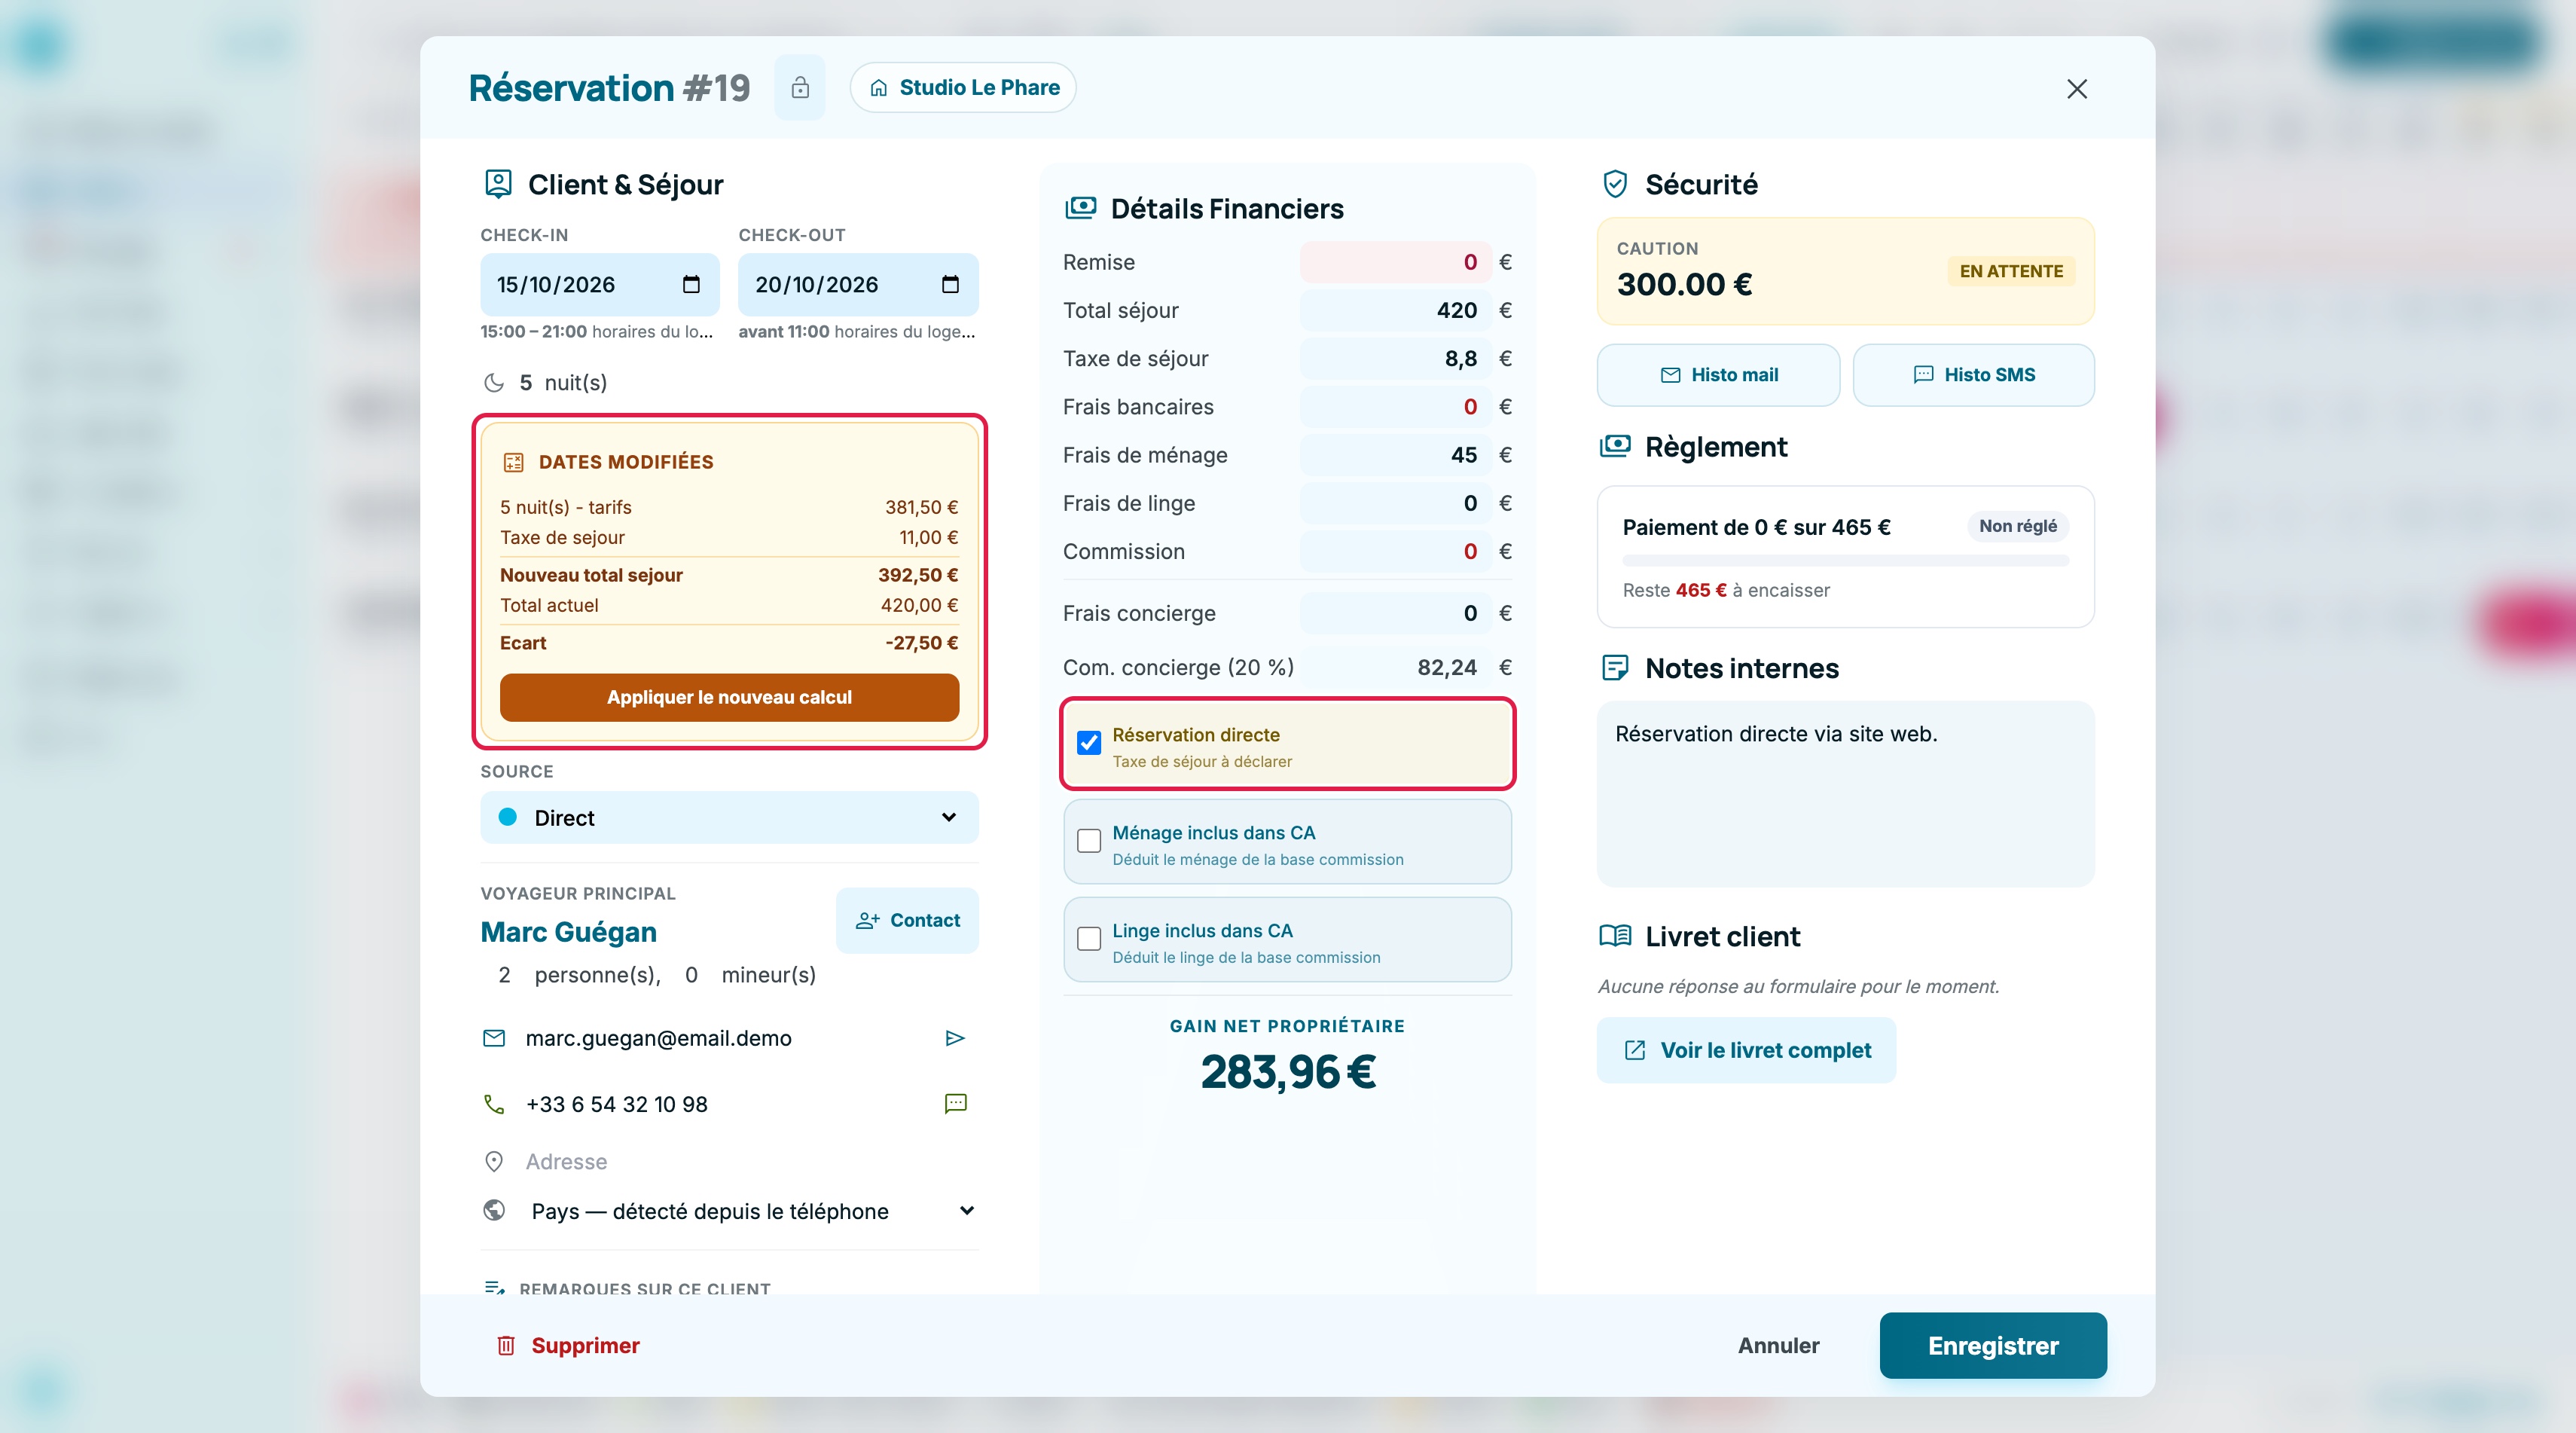Screen dimensions: 2576x1433
Task: Click the payment progress bar
Action: [x=1845, y=561]
